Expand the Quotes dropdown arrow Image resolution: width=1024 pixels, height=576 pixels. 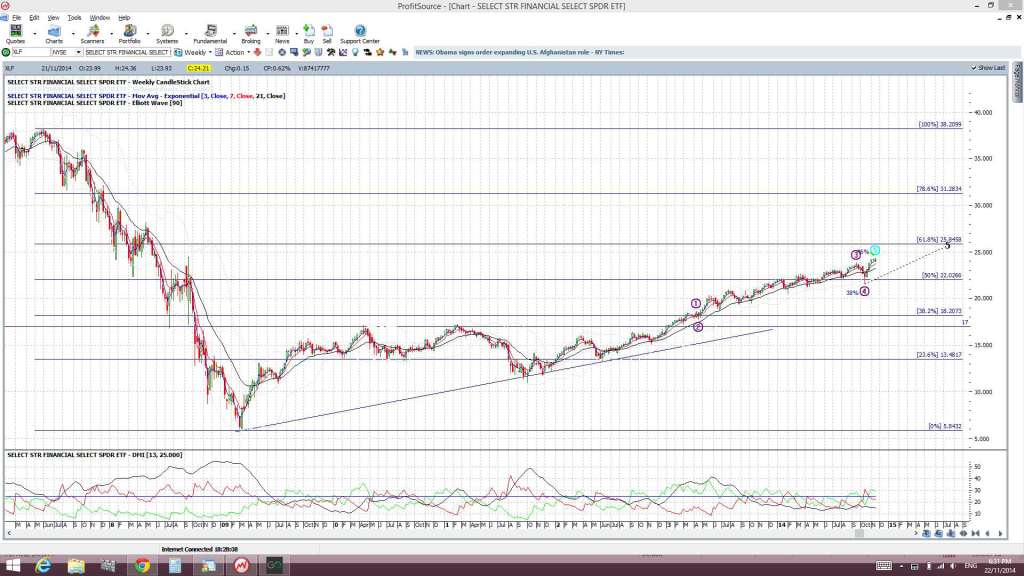coord(35,33)
